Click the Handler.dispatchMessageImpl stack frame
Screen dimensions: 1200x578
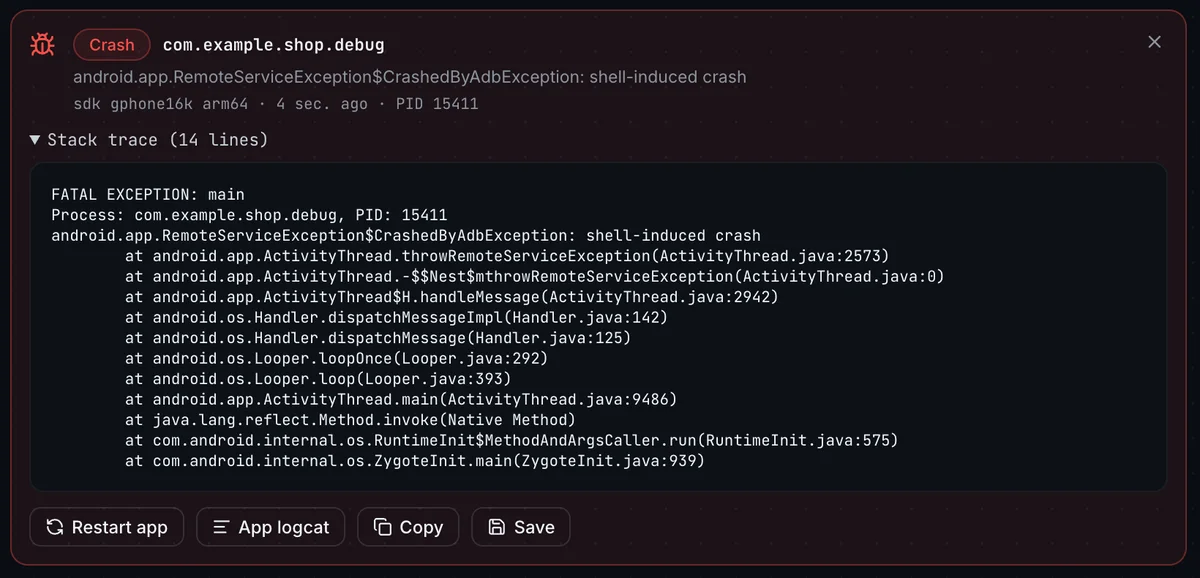397,318
